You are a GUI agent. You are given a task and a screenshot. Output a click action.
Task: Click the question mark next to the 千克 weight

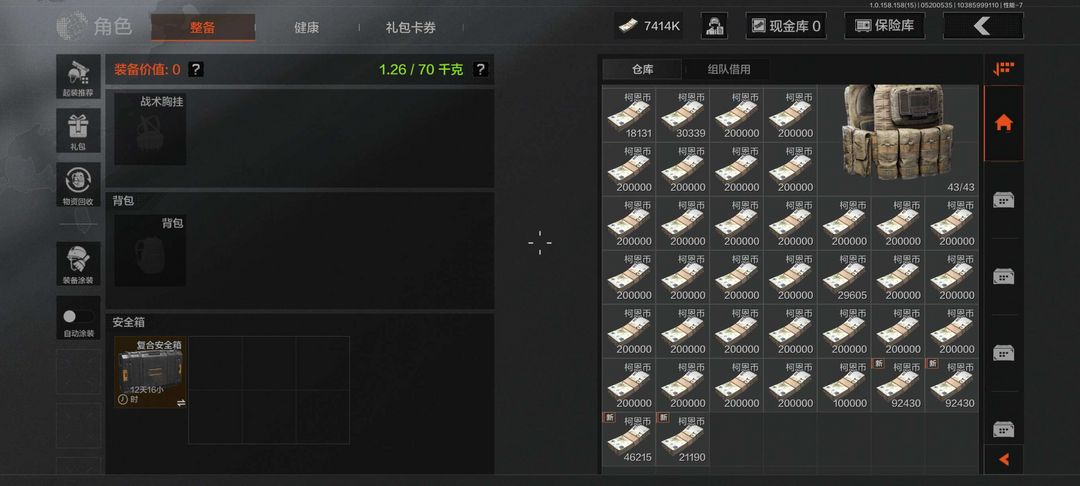(481, 69)
